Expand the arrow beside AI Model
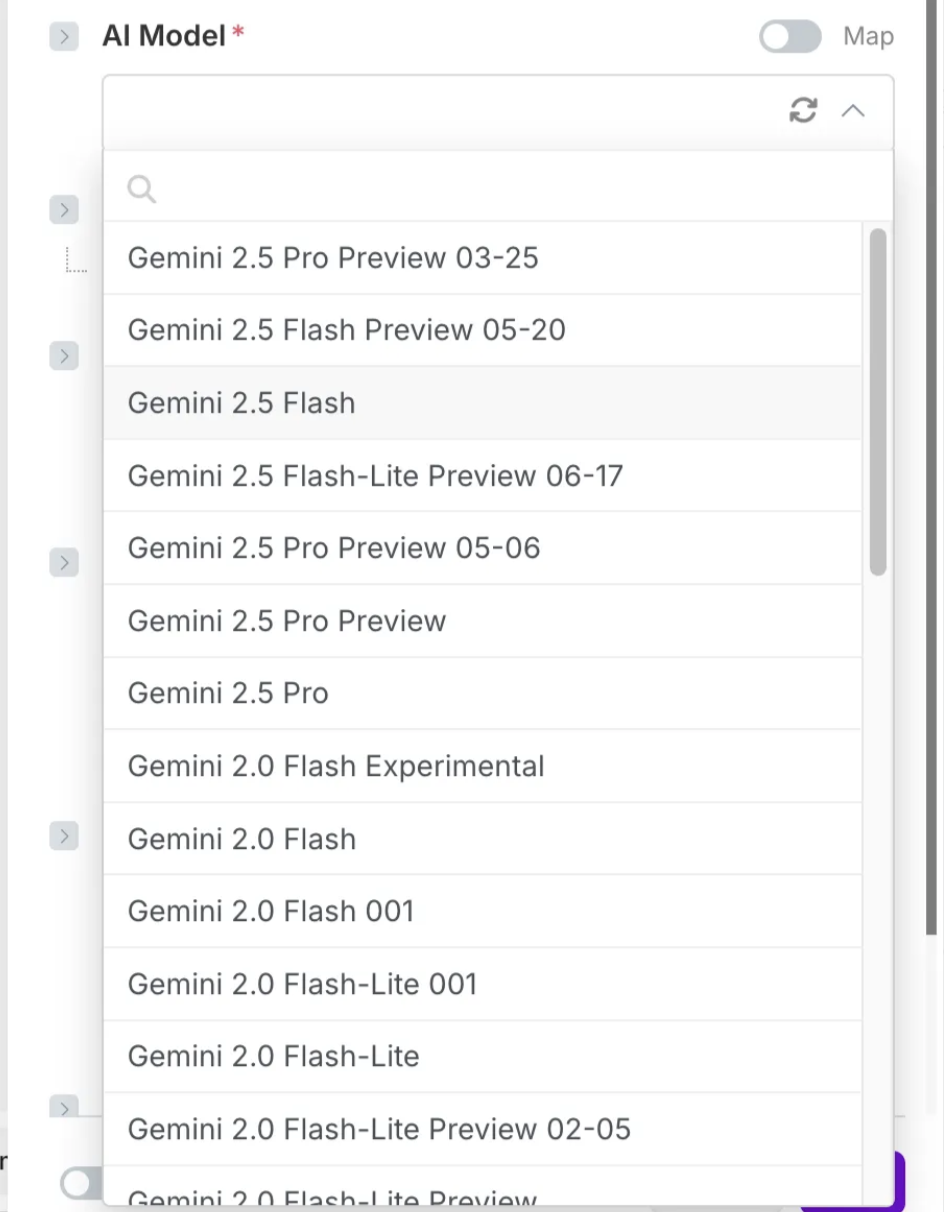The width and height of the screenshot is (944, 1212). [x=64, y=37]
